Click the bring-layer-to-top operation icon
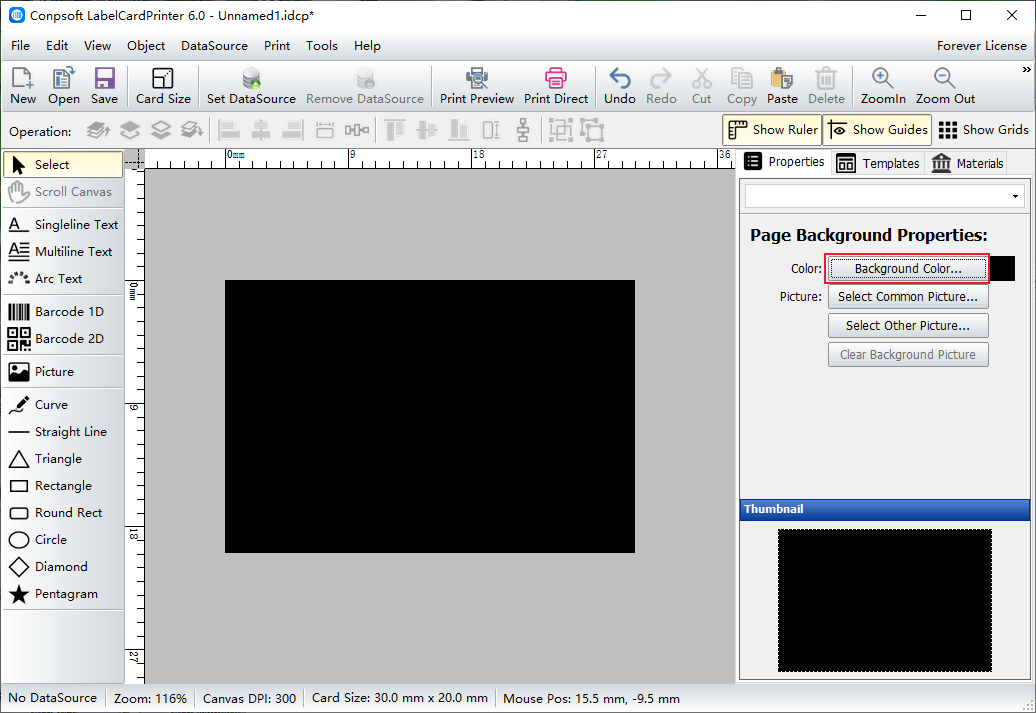The height and width of the screenshot is (713, 1036). coord(98,130)
